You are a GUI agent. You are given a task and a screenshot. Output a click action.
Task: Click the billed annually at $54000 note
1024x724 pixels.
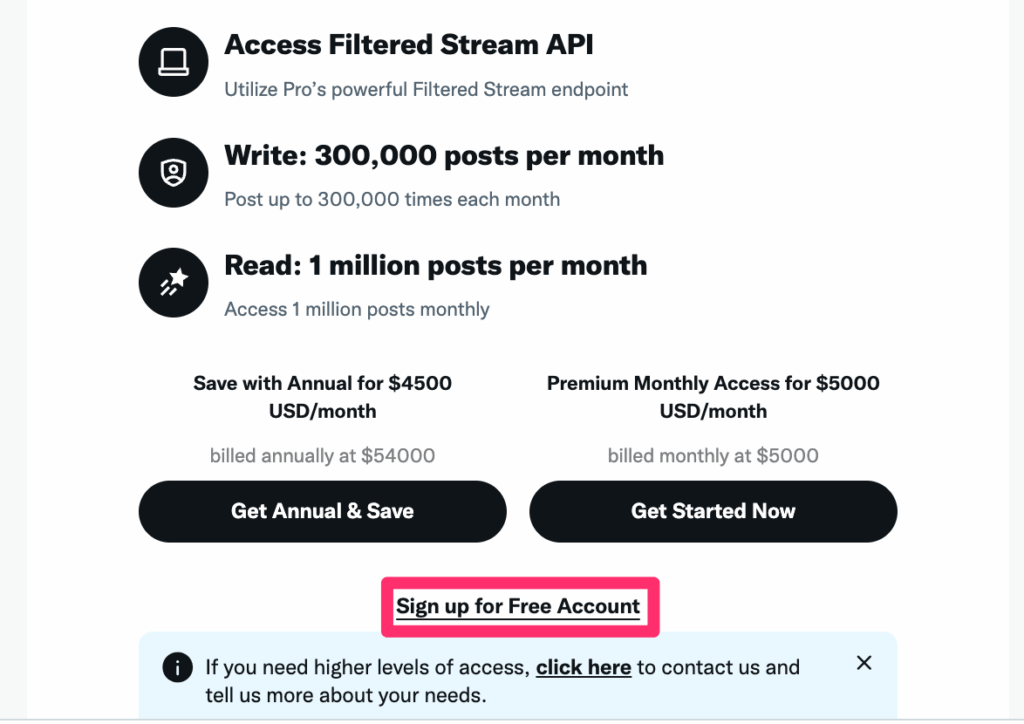tap(322, 456)
